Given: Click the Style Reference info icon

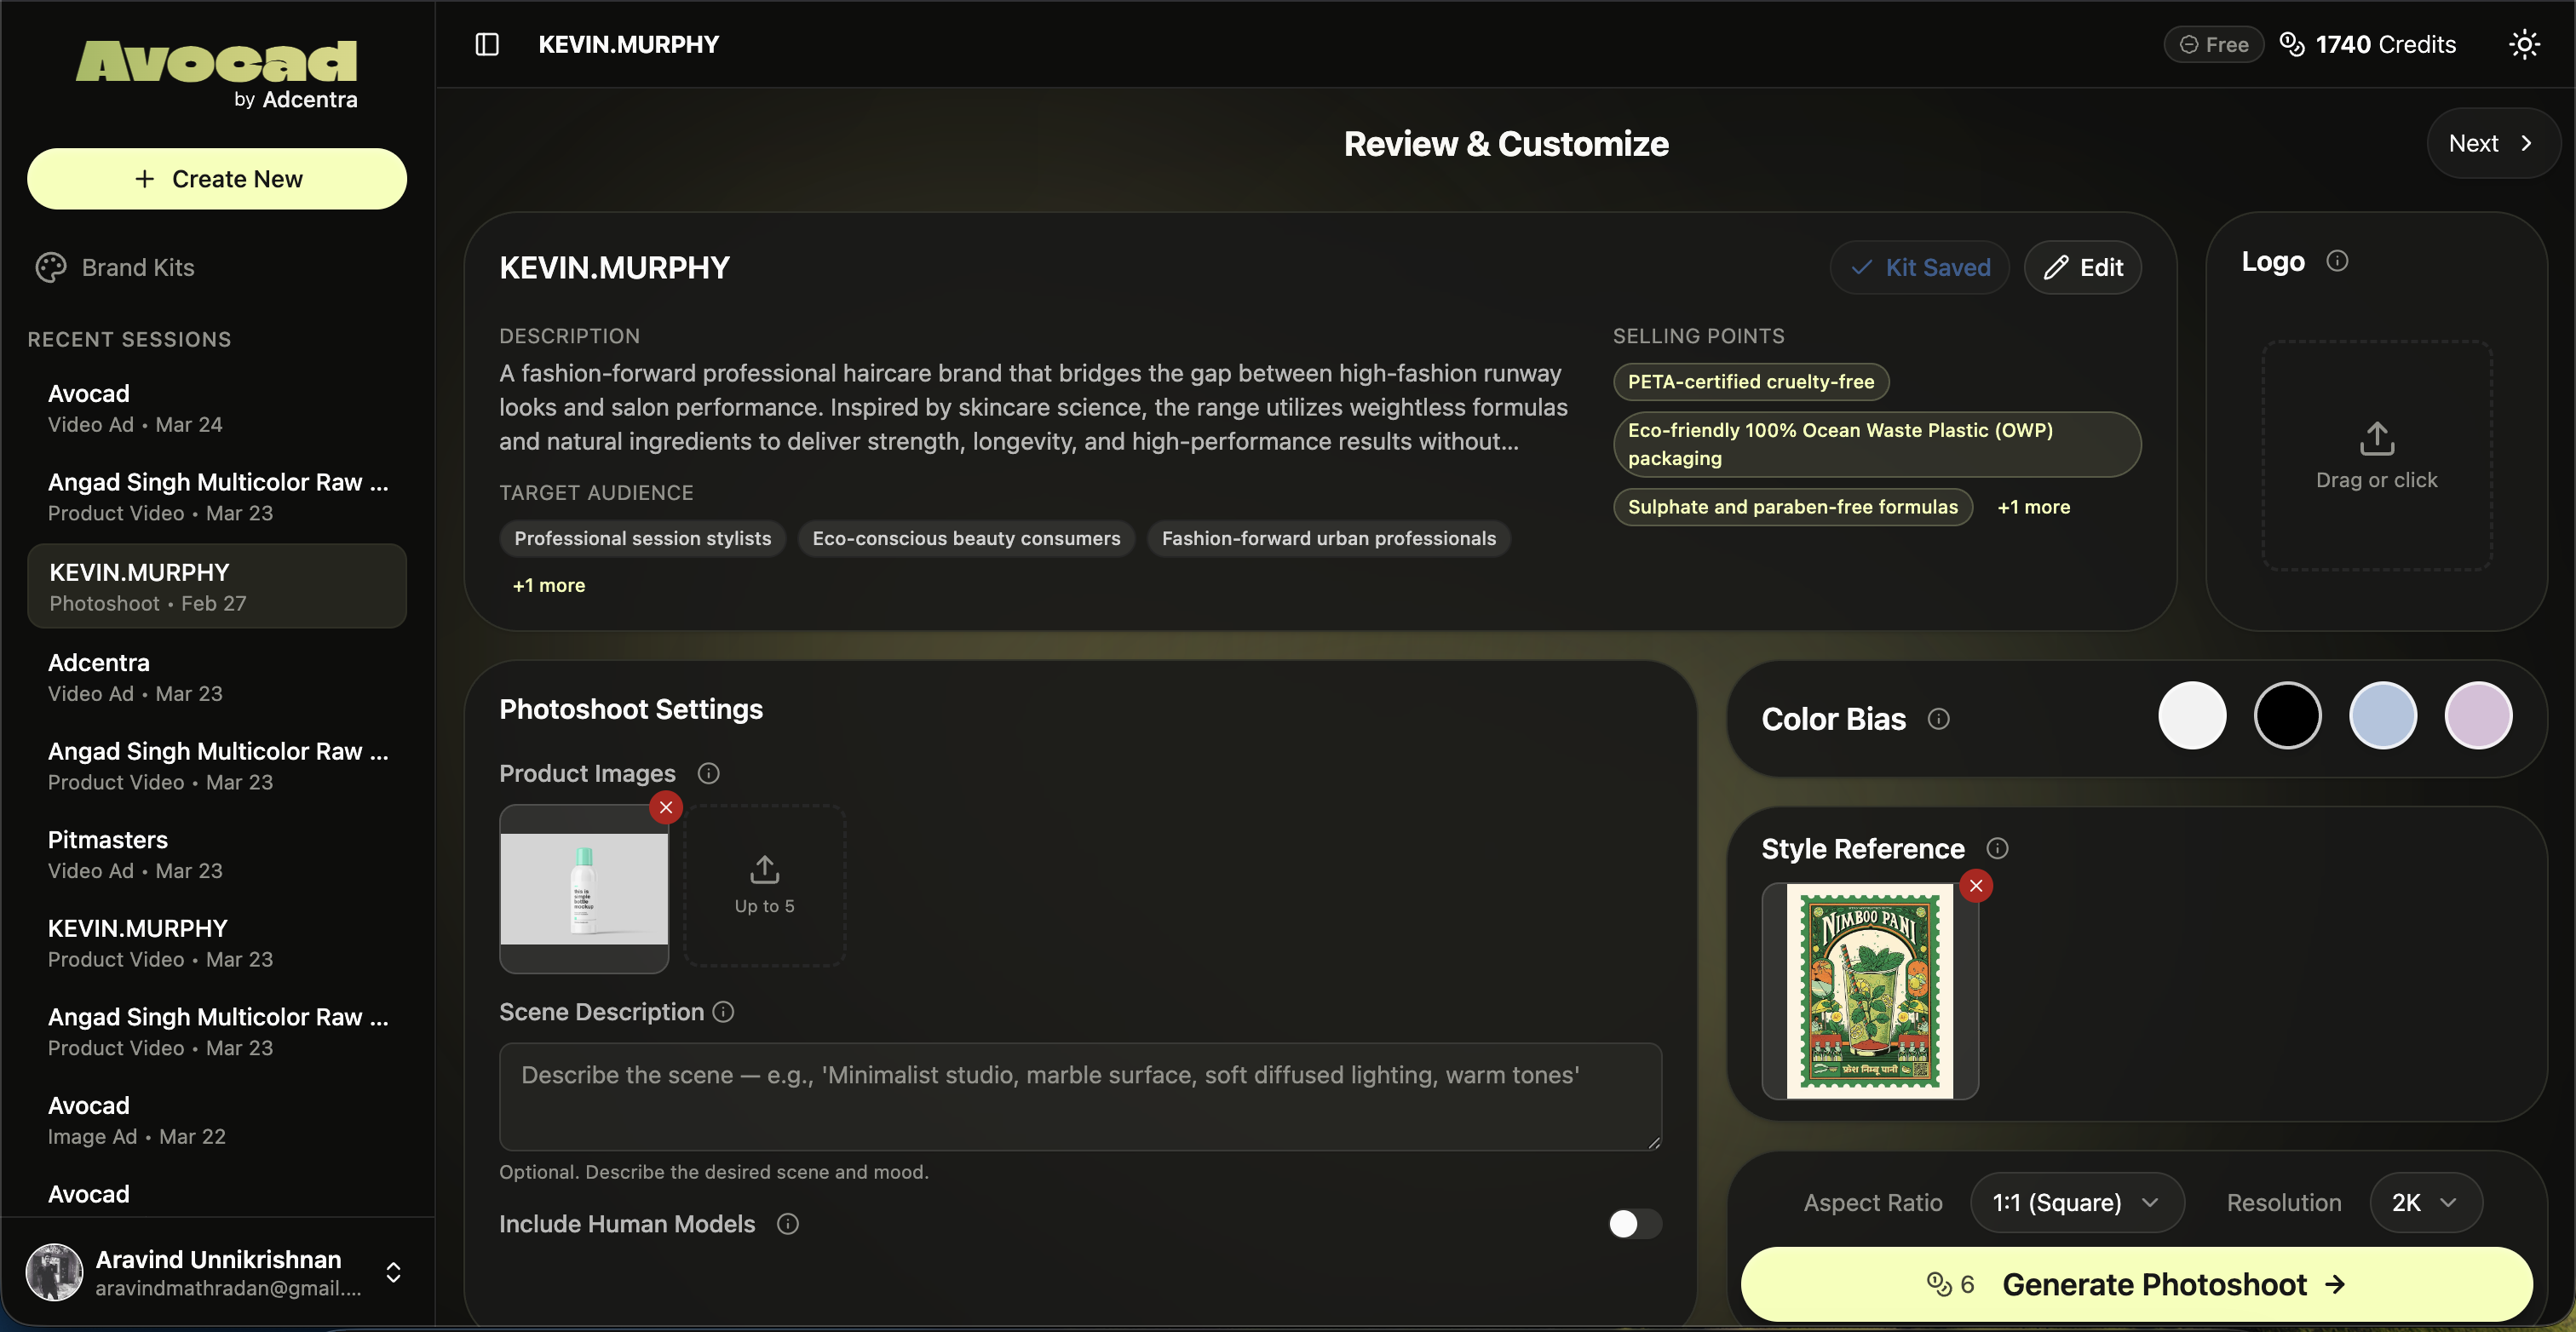Looking at the screenshot, I should click(1997, 848).
